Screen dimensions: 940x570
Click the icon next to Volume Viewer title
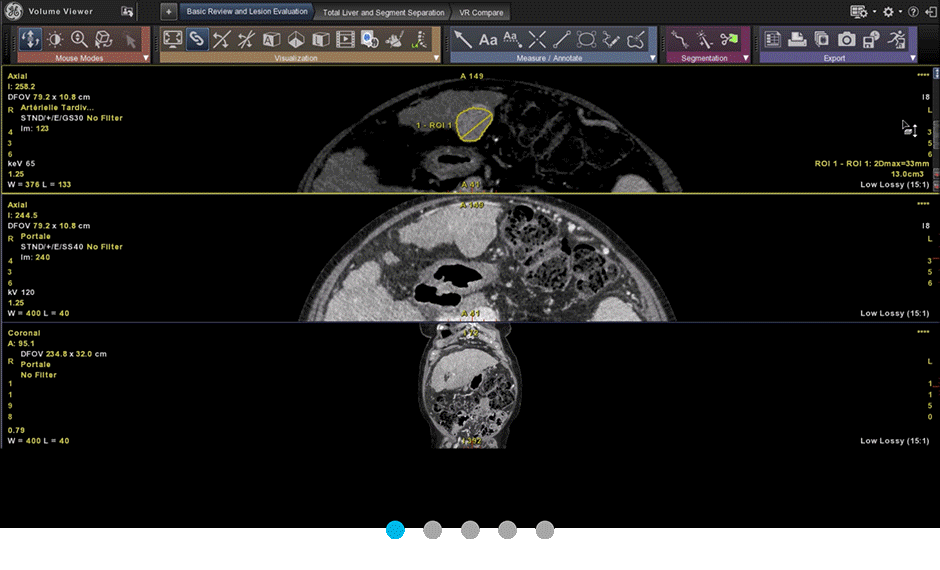tap(126, 11)
